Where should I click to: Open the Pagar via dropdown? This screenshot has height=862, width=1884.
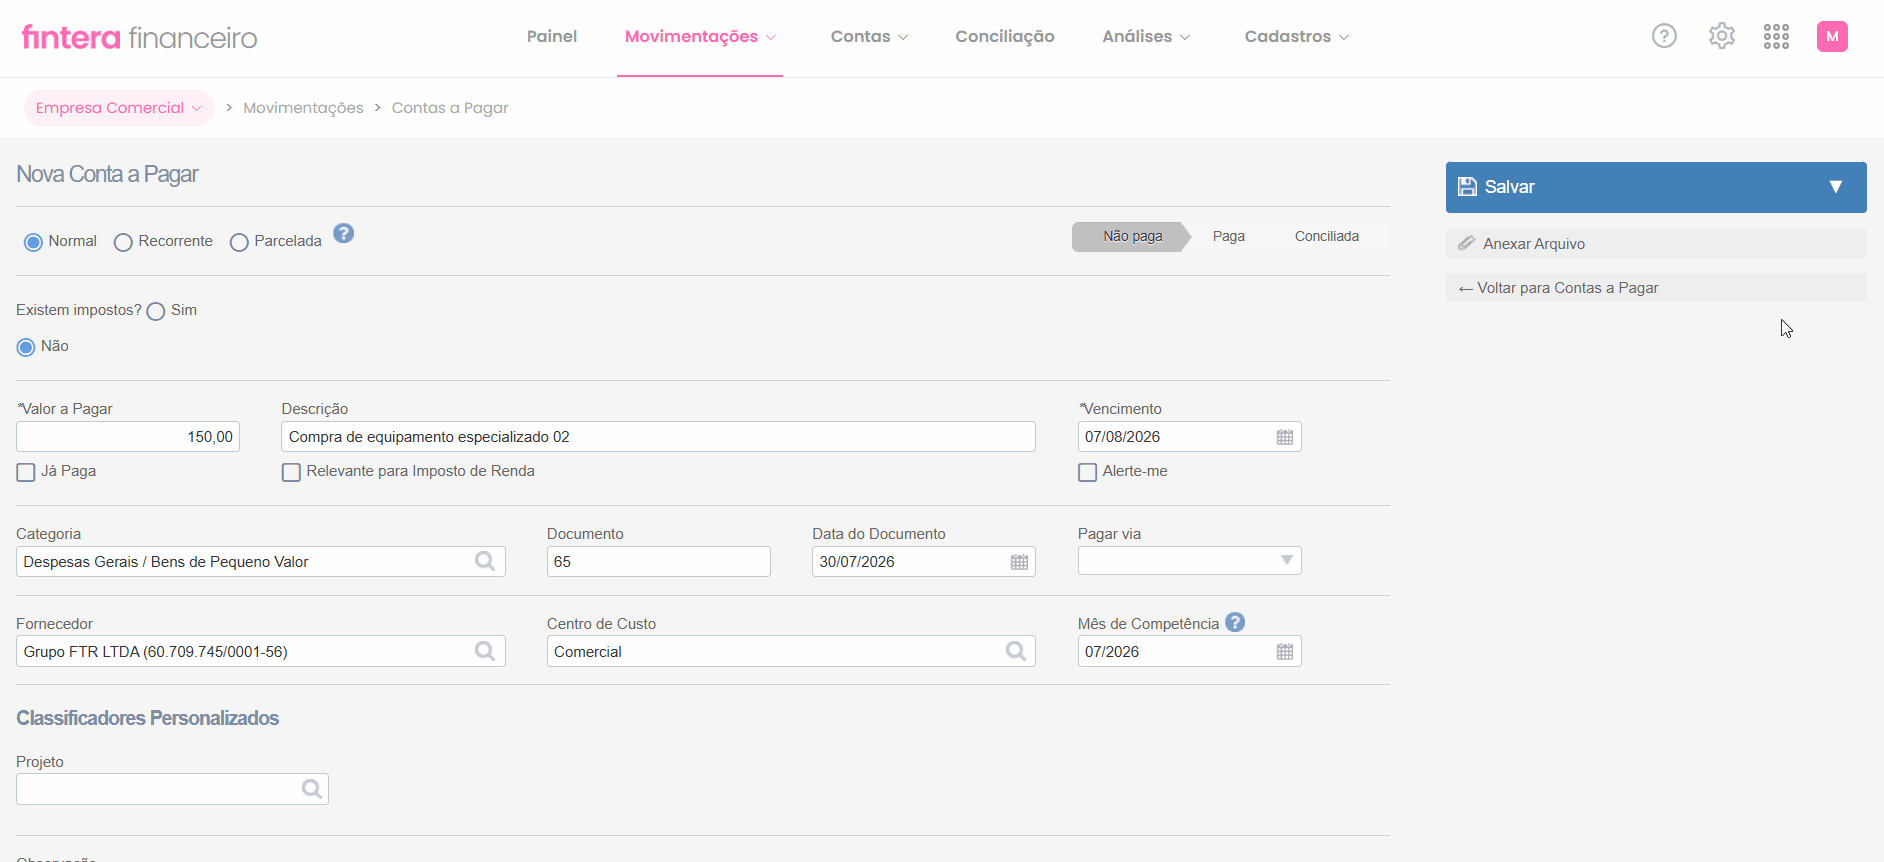(x=1189, y=561)
